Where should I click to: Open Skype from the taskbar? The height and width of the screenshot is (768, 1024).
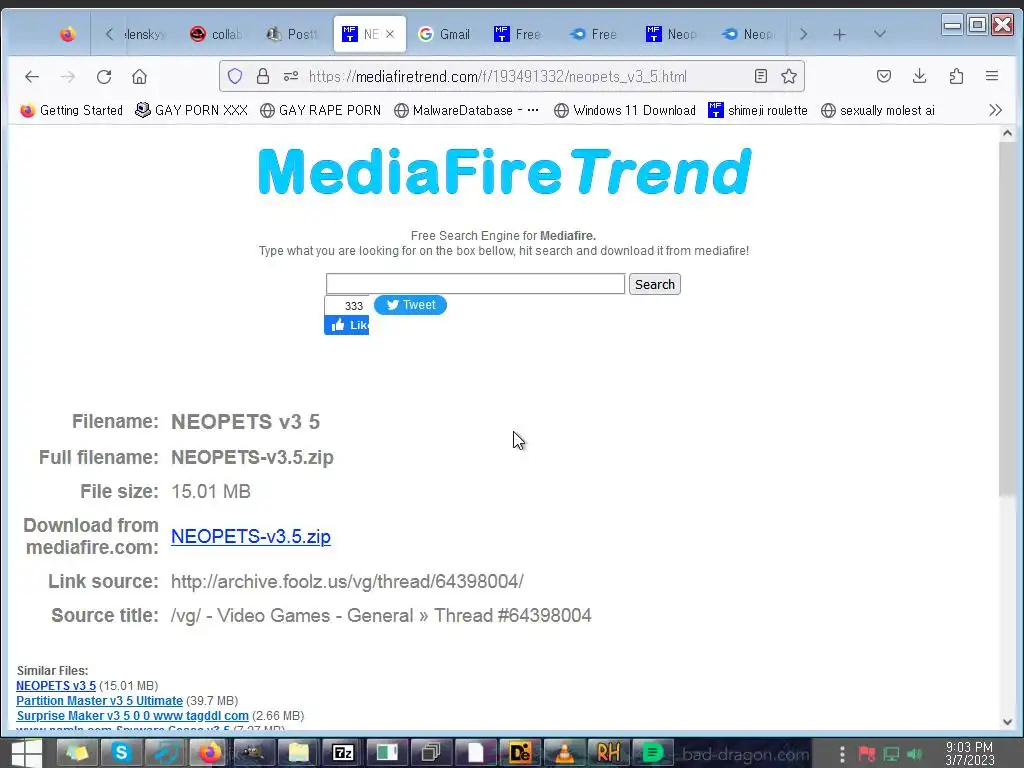pos(121,752)
